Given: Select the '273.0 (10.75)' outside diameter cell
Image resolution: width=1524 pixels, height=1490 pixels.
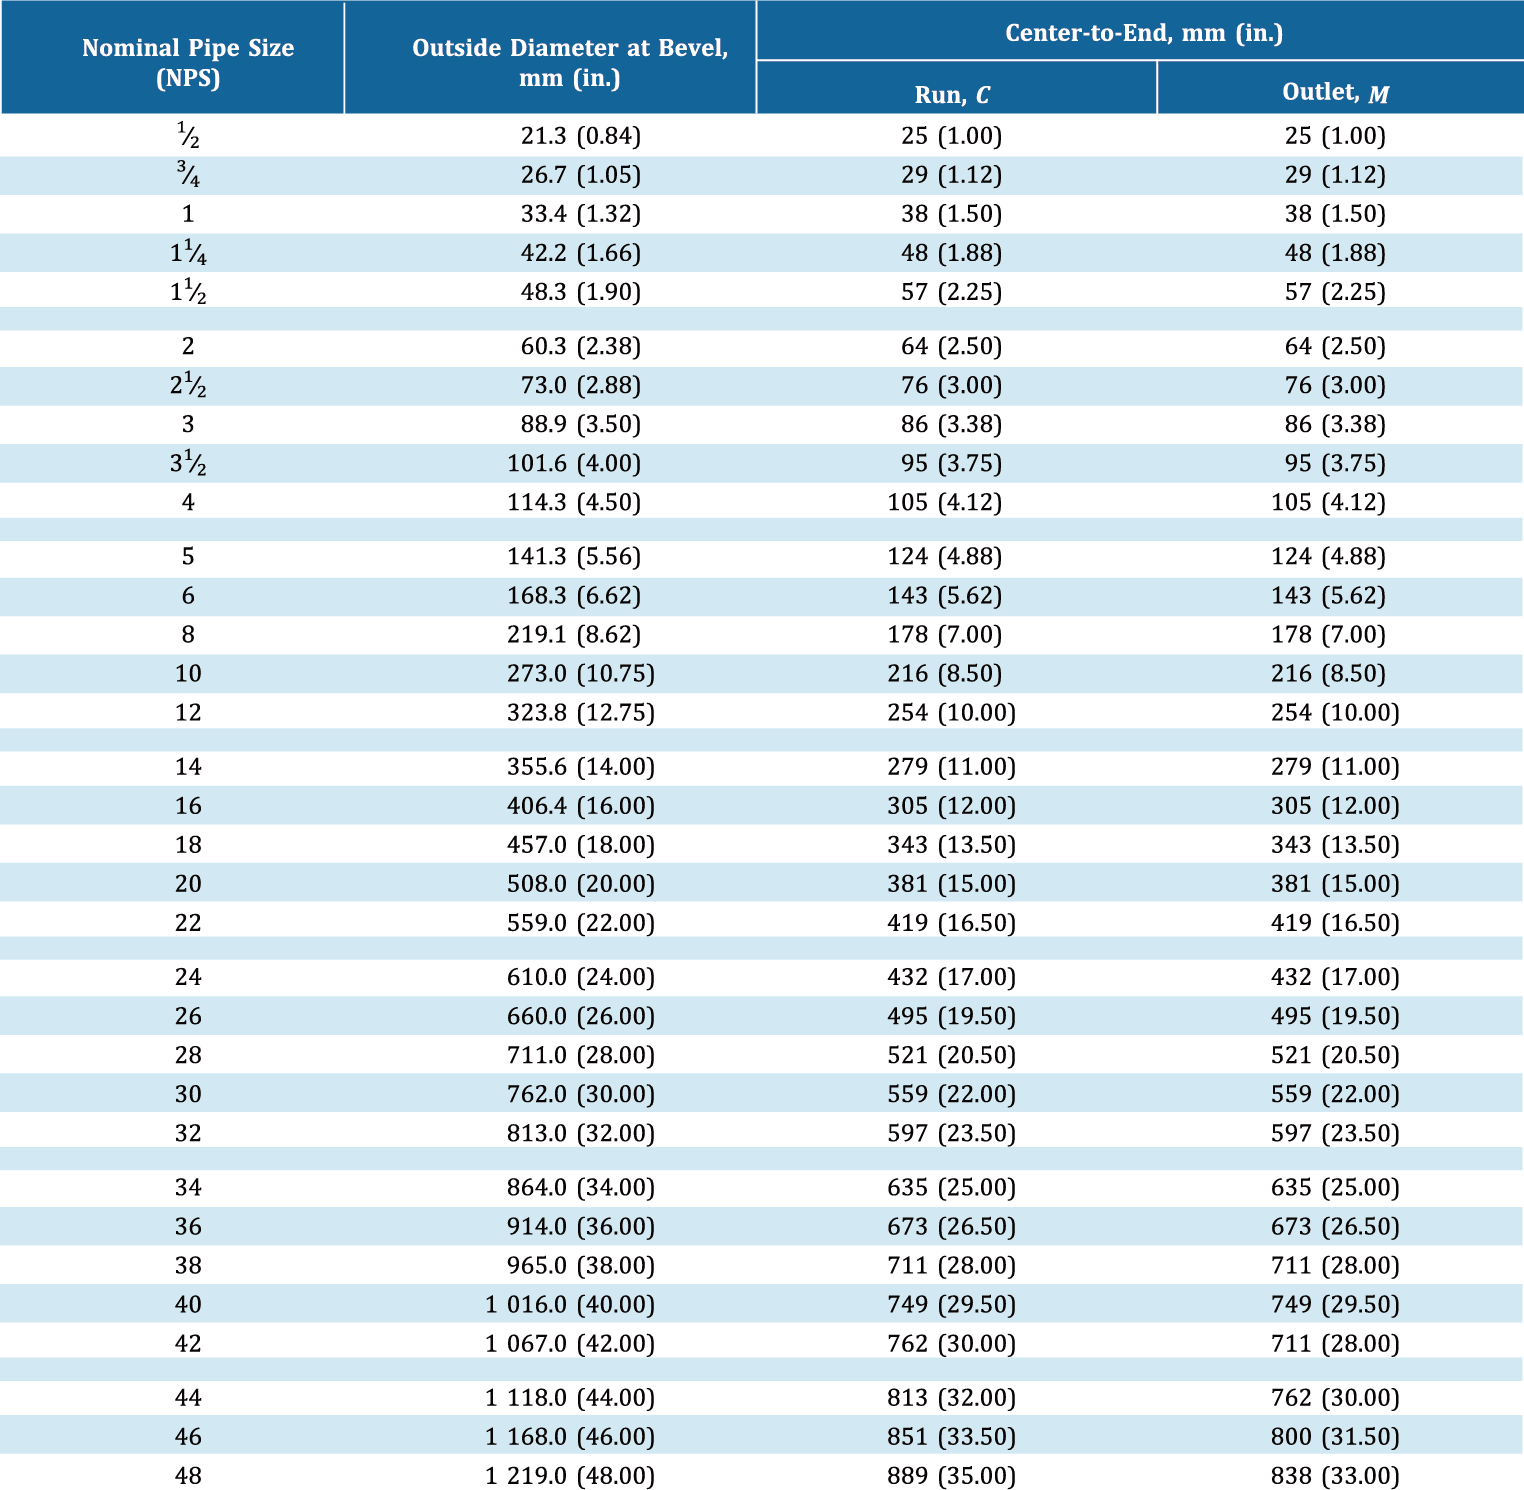Looking at the screenshot, I should coord(581,673).
